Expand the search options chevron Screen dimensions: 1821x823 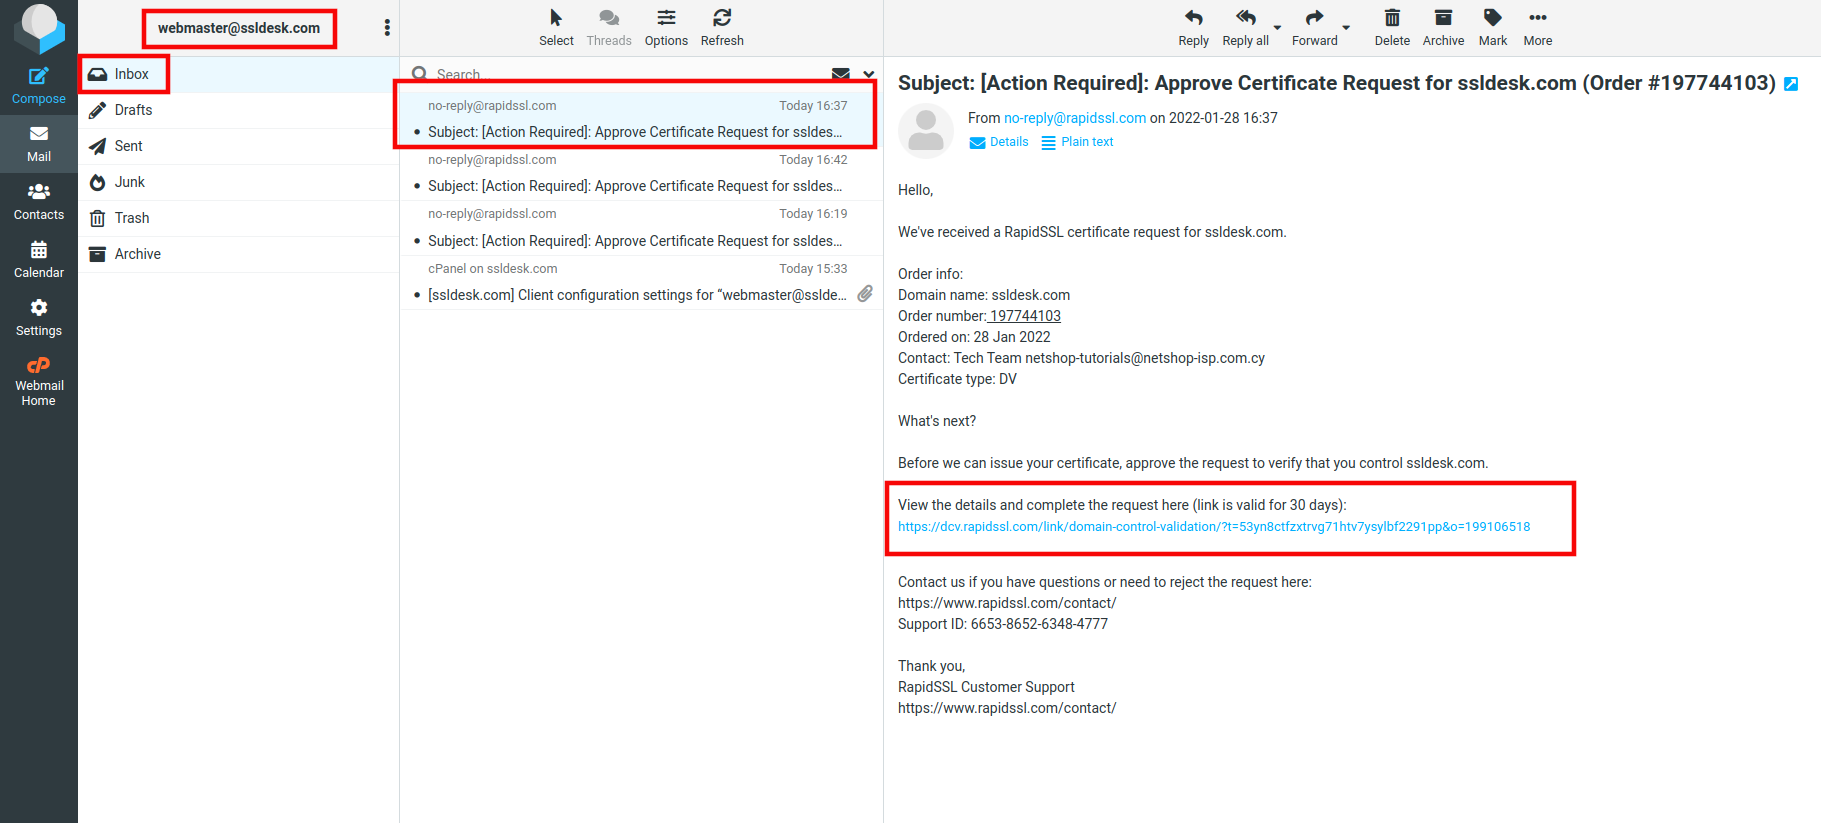point(869,74)
